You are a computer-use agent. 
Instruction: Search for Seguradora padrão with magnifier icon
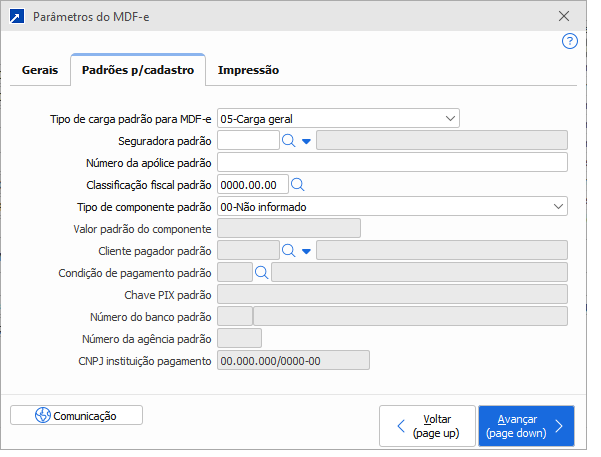[x=288, y=141]
